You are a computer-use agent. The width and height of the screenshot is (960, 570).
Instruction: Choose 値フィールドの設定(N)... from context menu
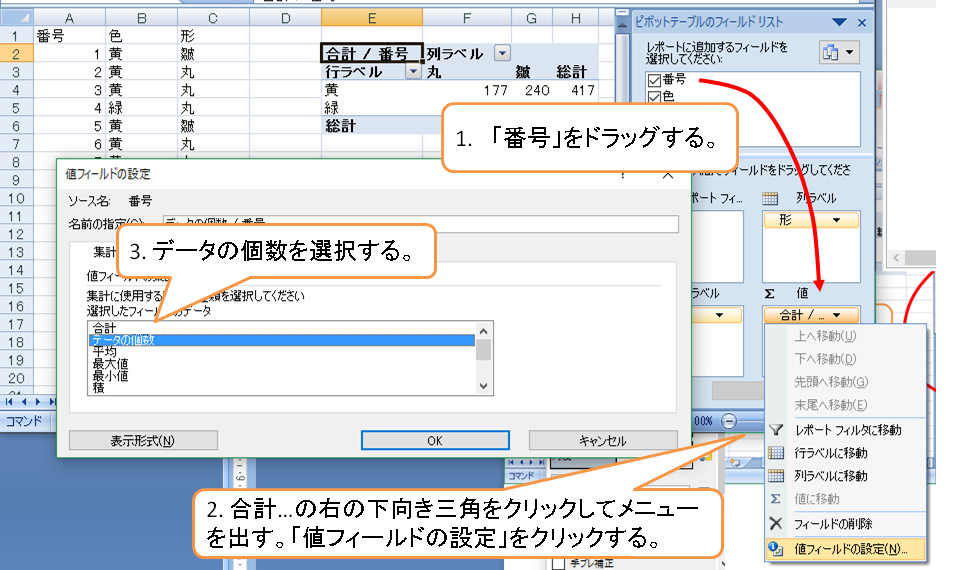850,548
